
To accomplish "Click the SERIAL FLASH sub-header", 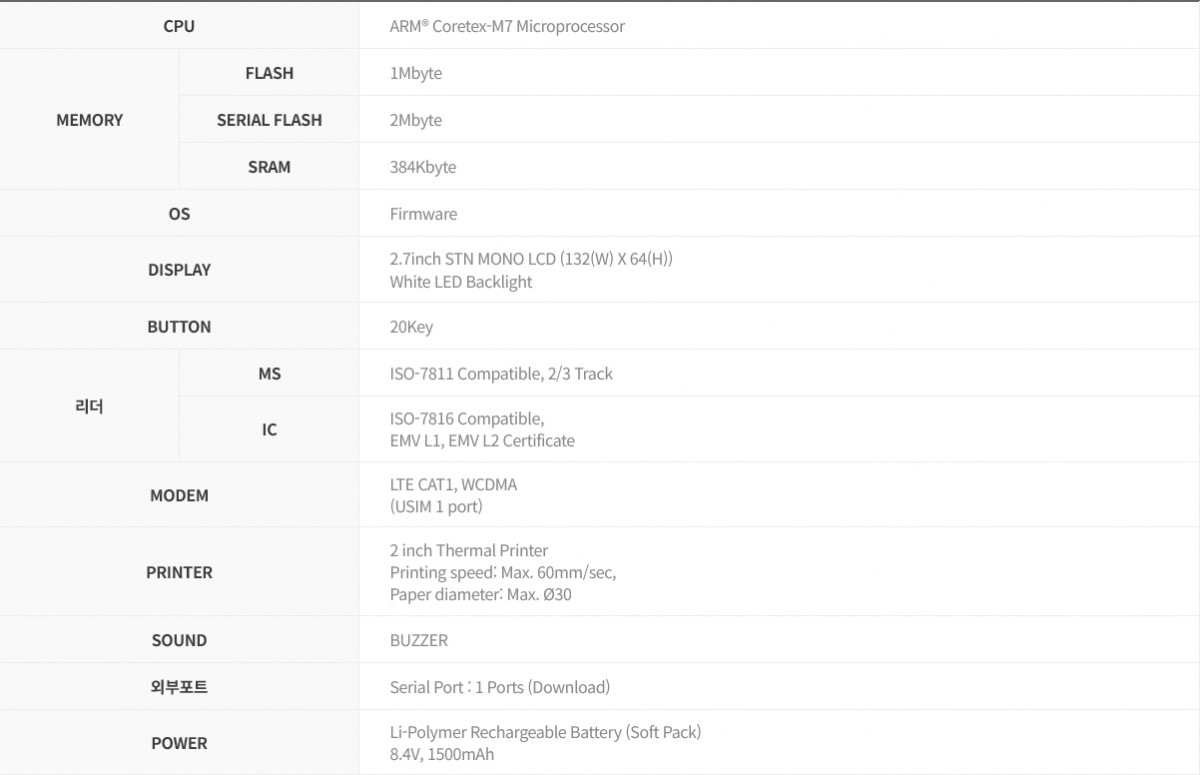I will click(x=269, y=120).
